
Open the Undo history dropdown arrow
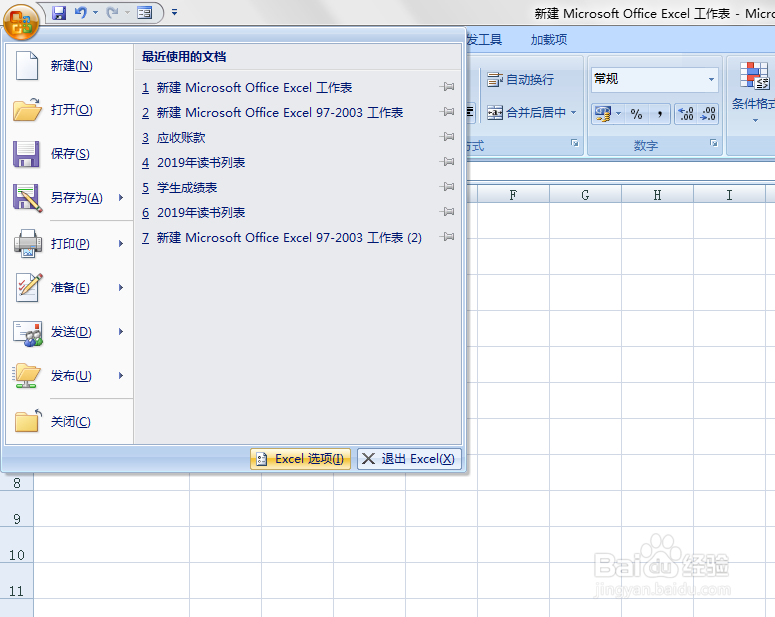click(x=95, y=13)
